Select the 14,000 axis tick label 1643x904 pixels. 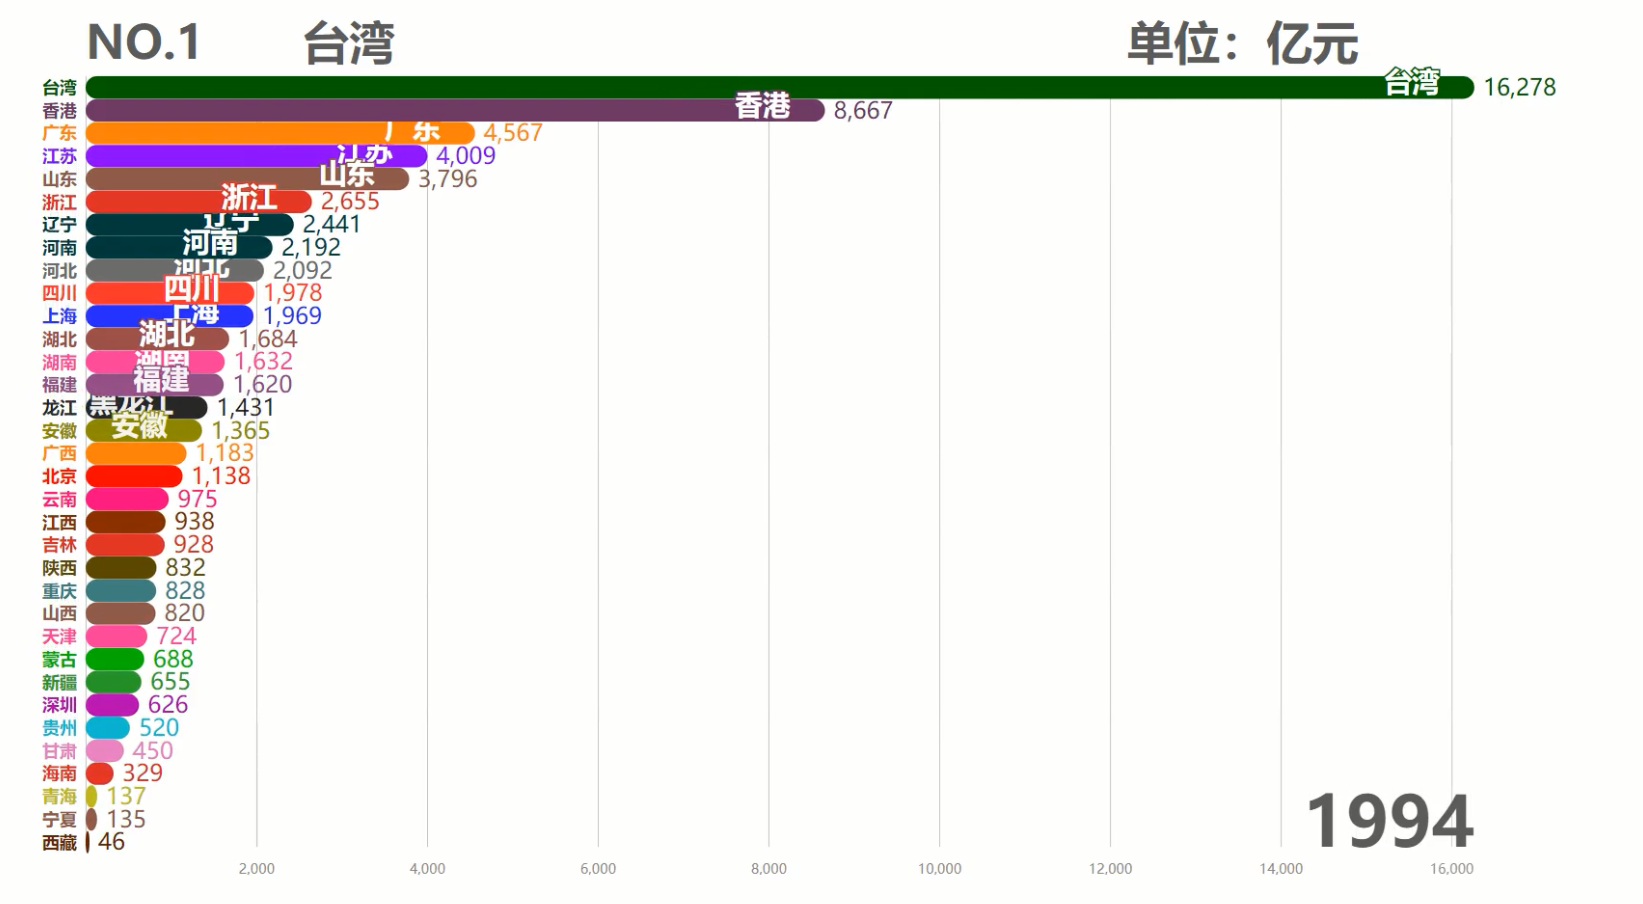pos(1281,869)
